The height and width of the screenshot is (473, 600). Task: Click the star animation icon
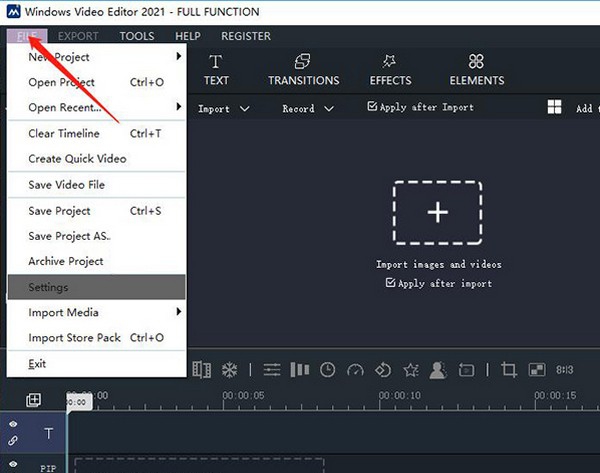(411, 370)
